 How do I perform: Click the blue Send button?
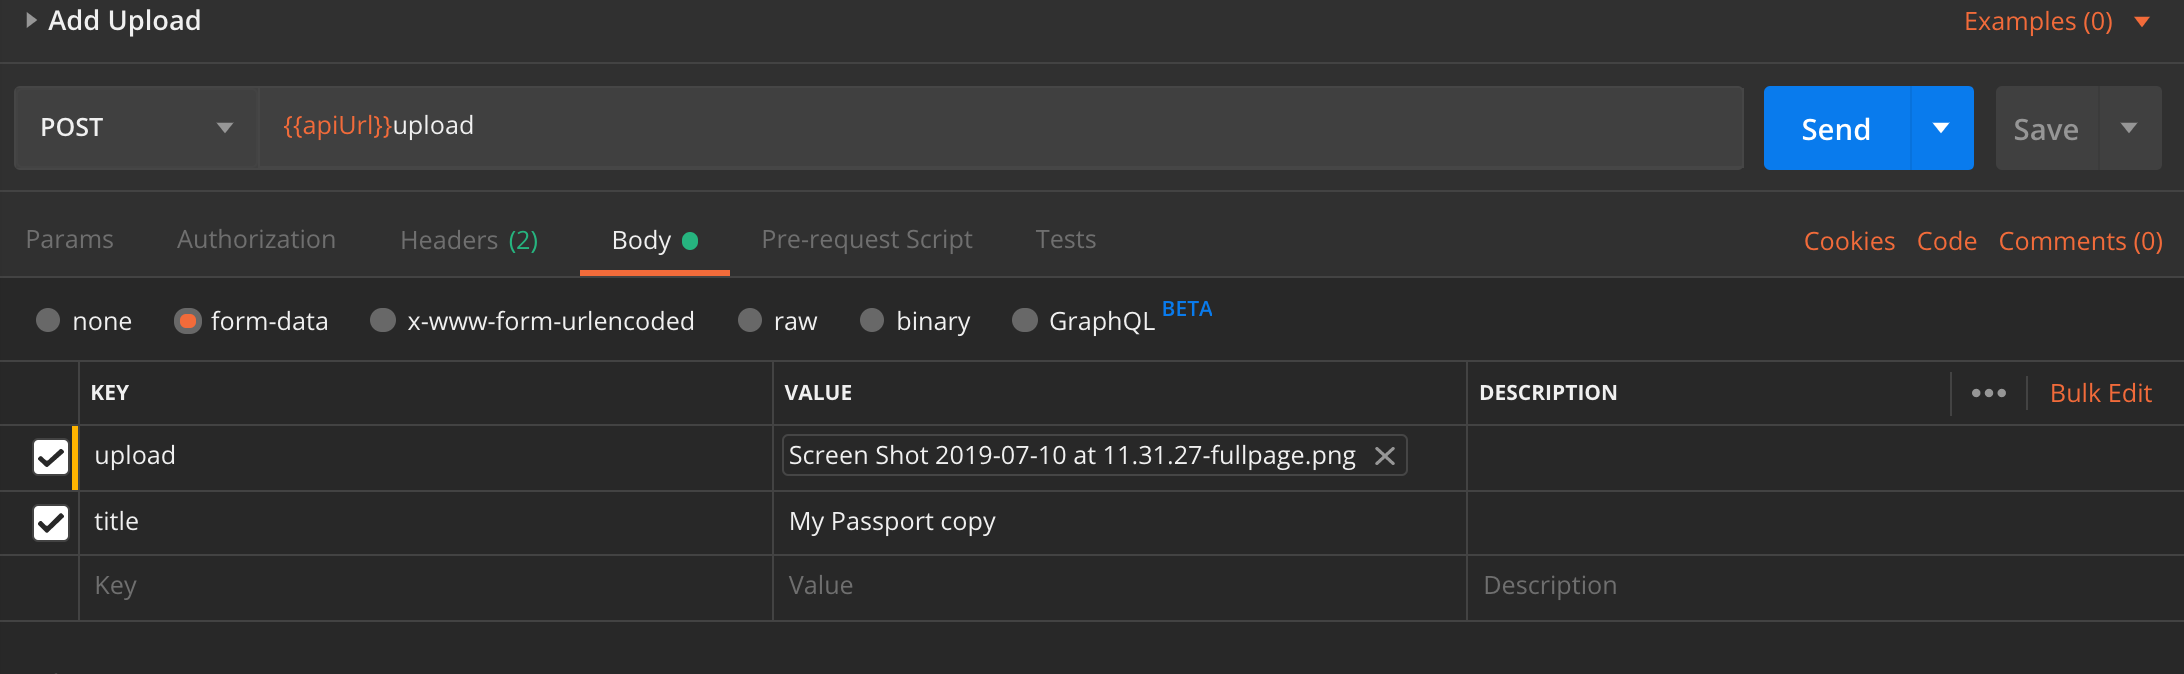1836,128
